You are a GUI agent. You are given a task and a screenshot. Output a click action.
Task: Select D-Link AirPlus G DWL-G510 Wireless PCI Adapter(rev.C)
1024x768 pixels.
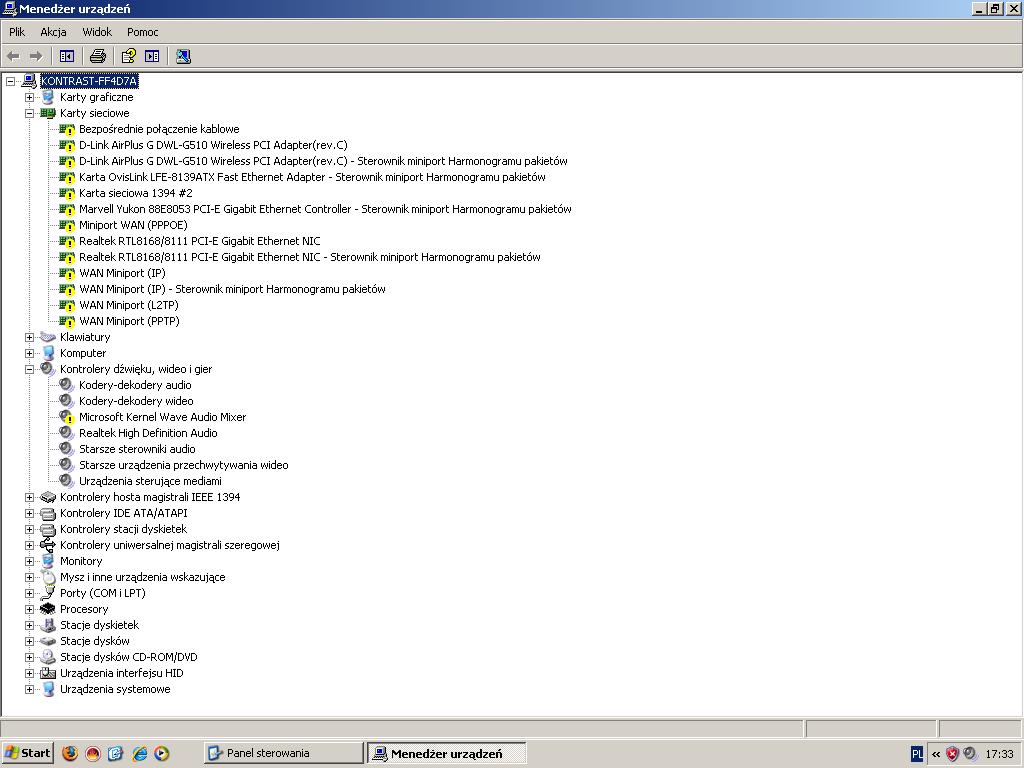213,145
